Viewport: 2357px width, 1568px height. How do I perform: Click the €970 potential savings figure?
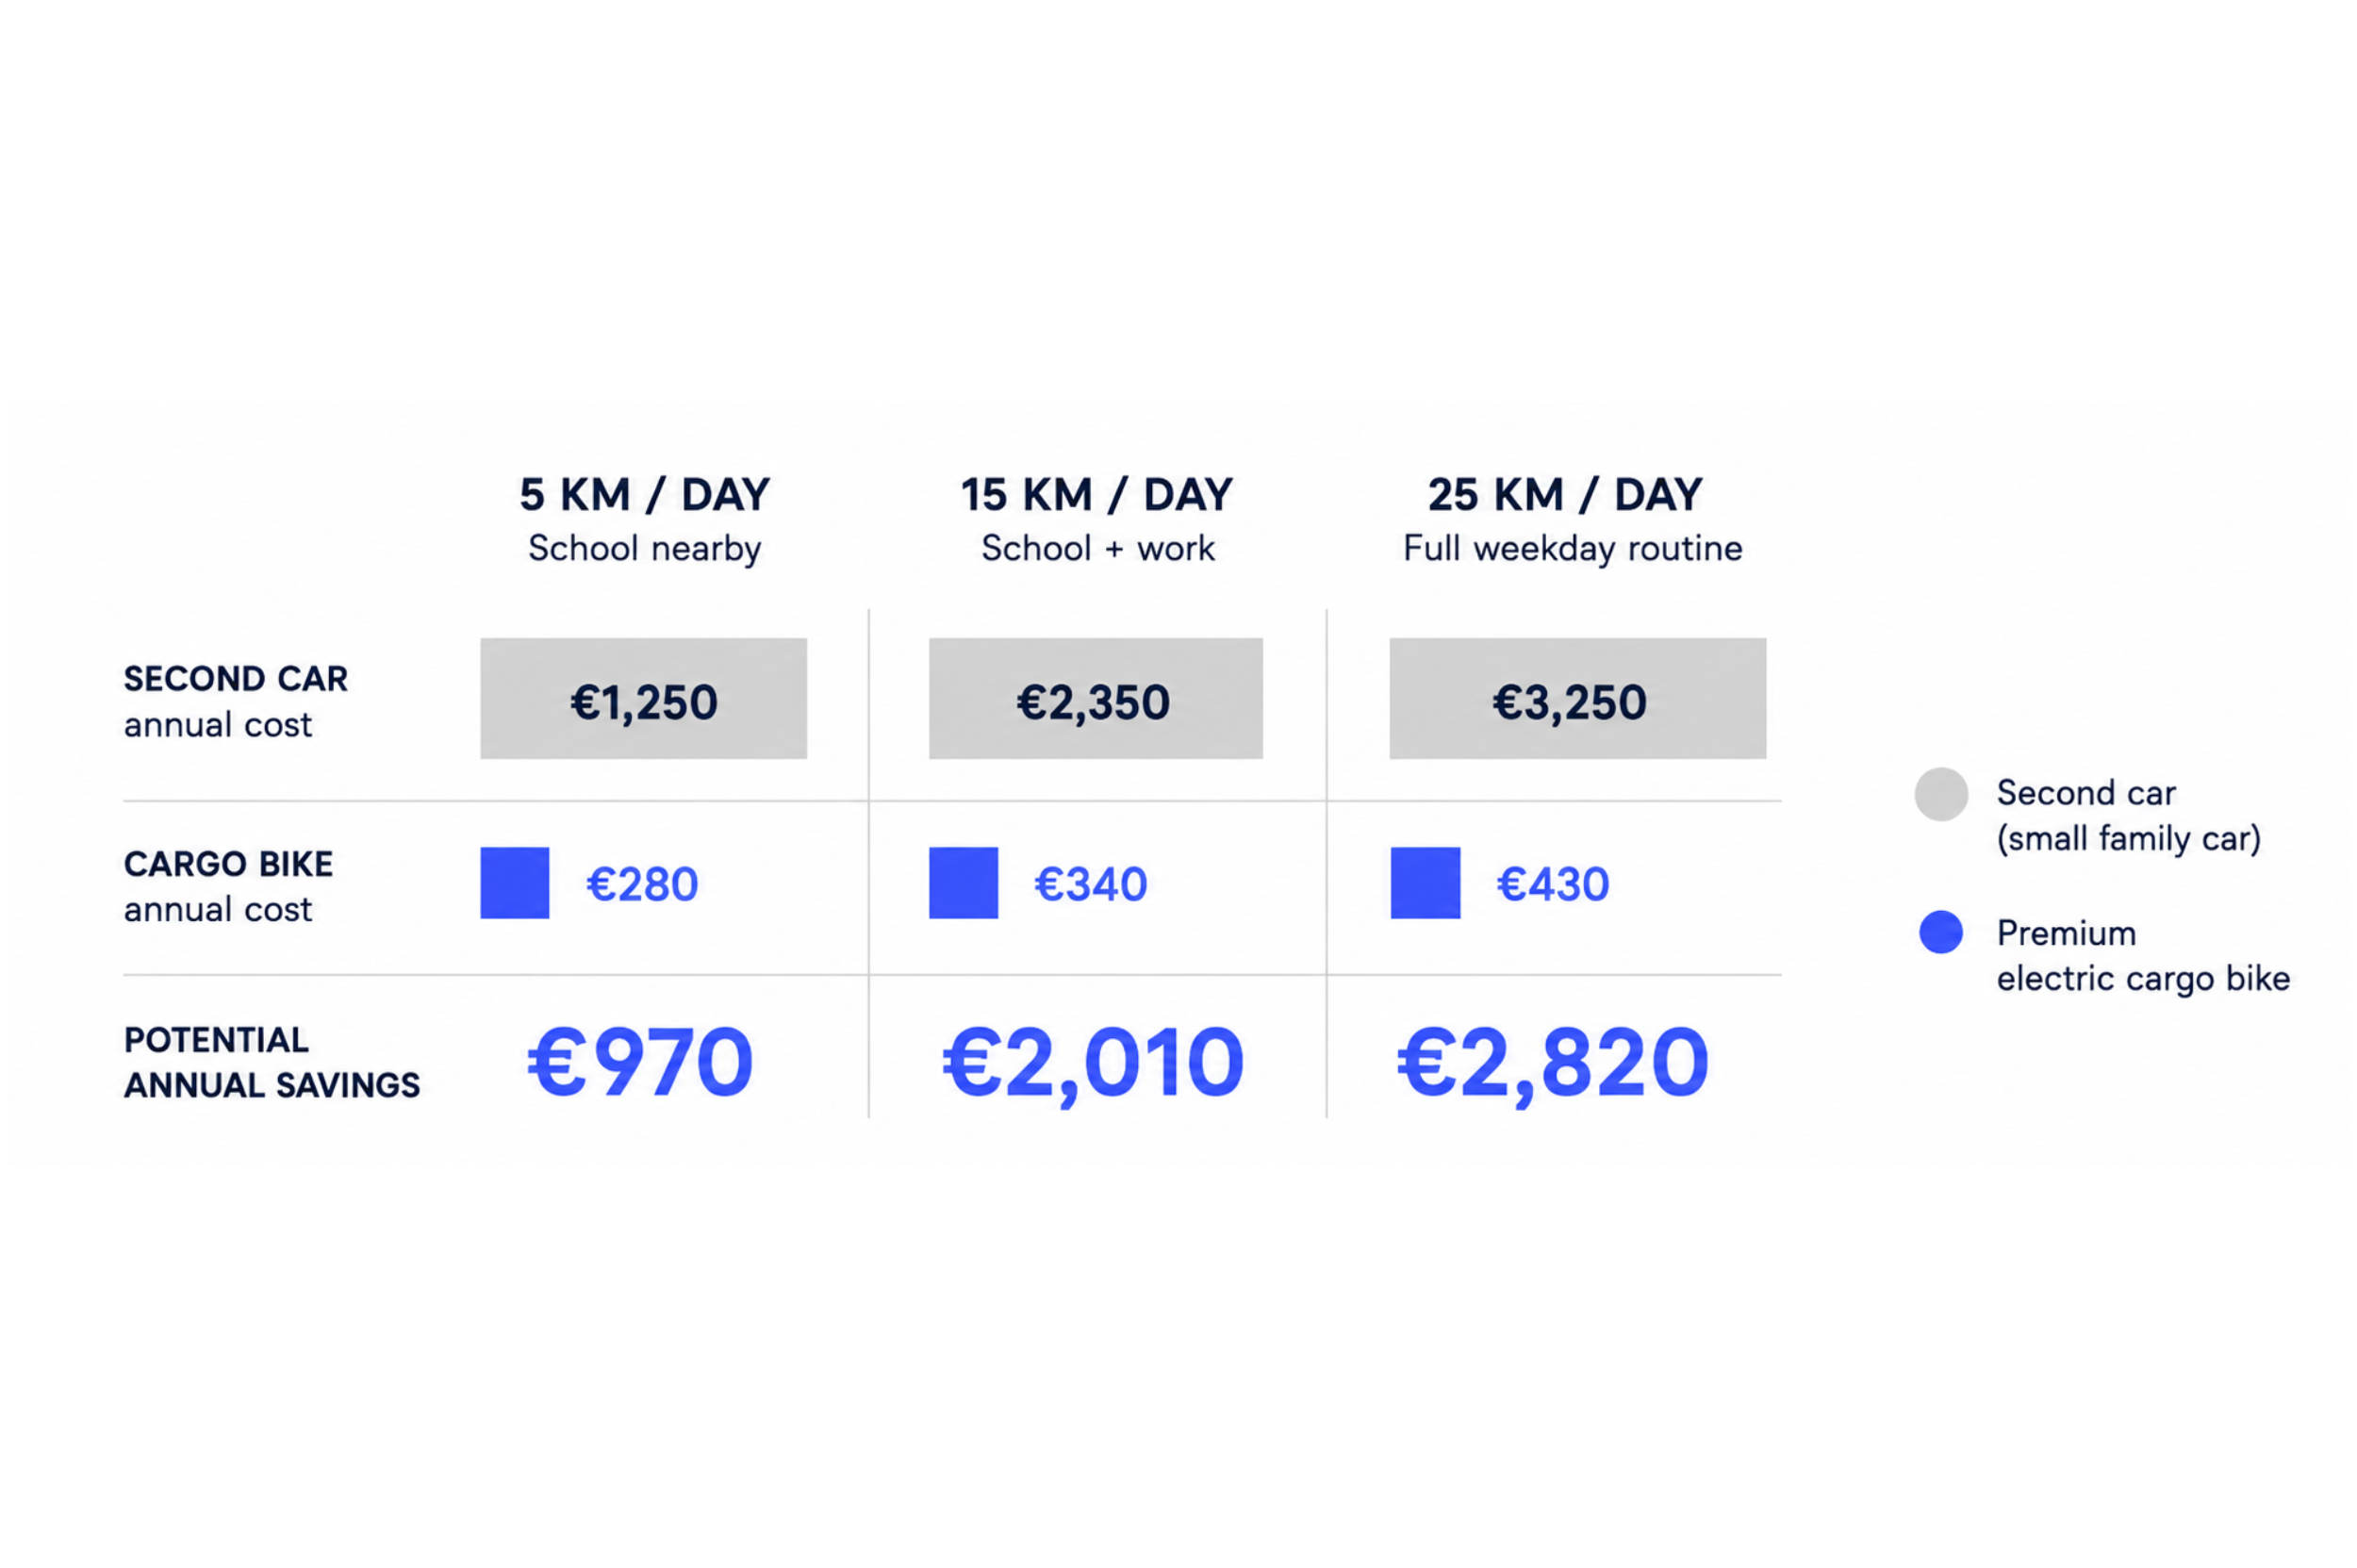[640, 1062]
